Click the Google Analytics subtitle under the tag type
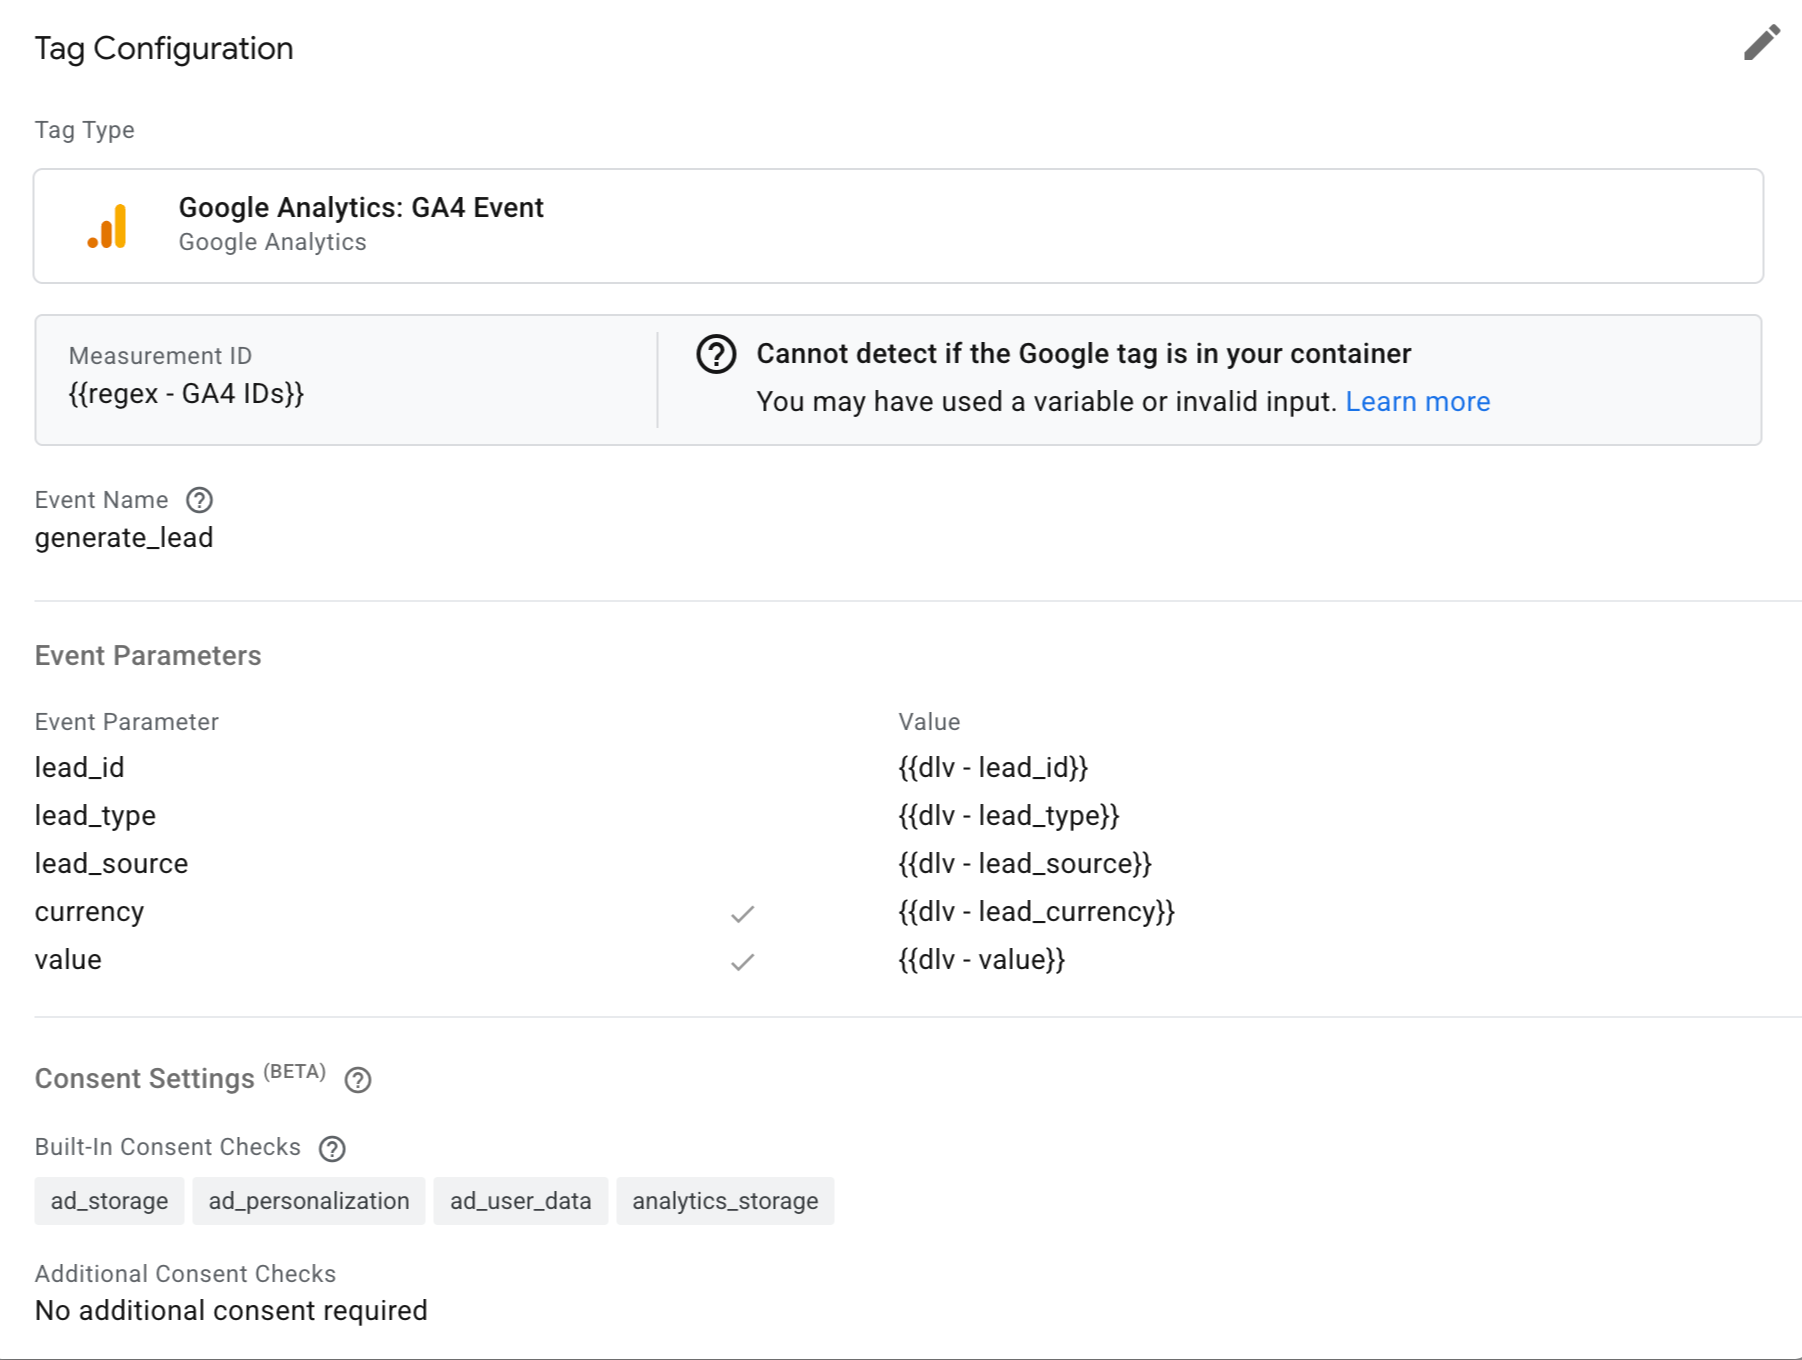The width and height of the screenshot is (1802, 1360). tap(272, 242)
